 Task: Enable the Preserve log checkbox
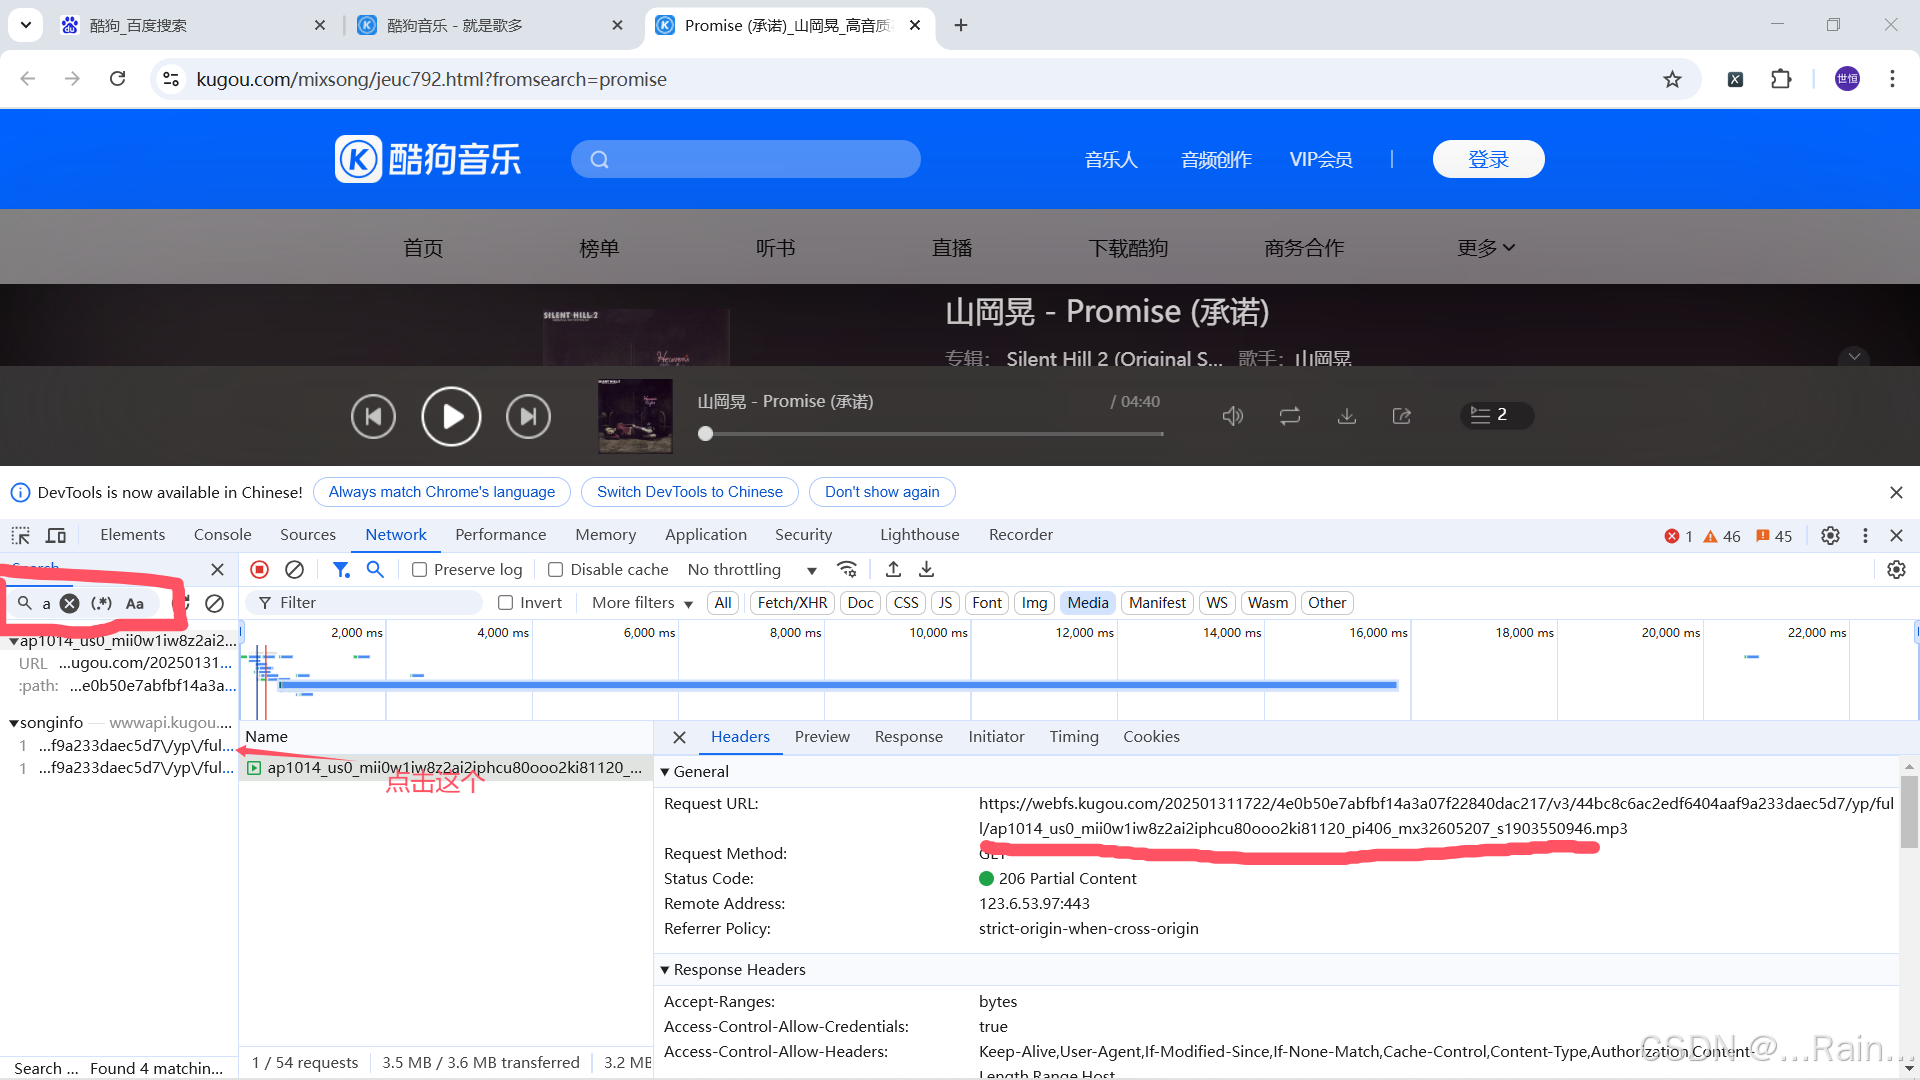pos(420,569)
